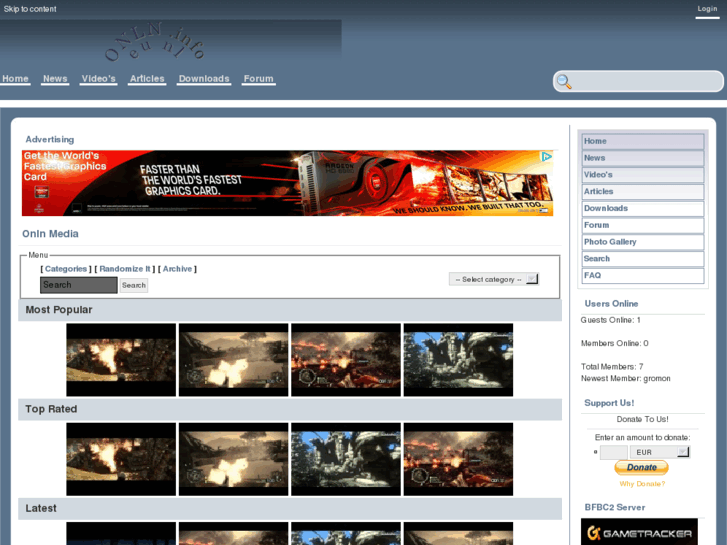The width and height of the screenshot is (727, 545).
Task: Open third Most Popular video thumbnail
Action: pos(346,360)
